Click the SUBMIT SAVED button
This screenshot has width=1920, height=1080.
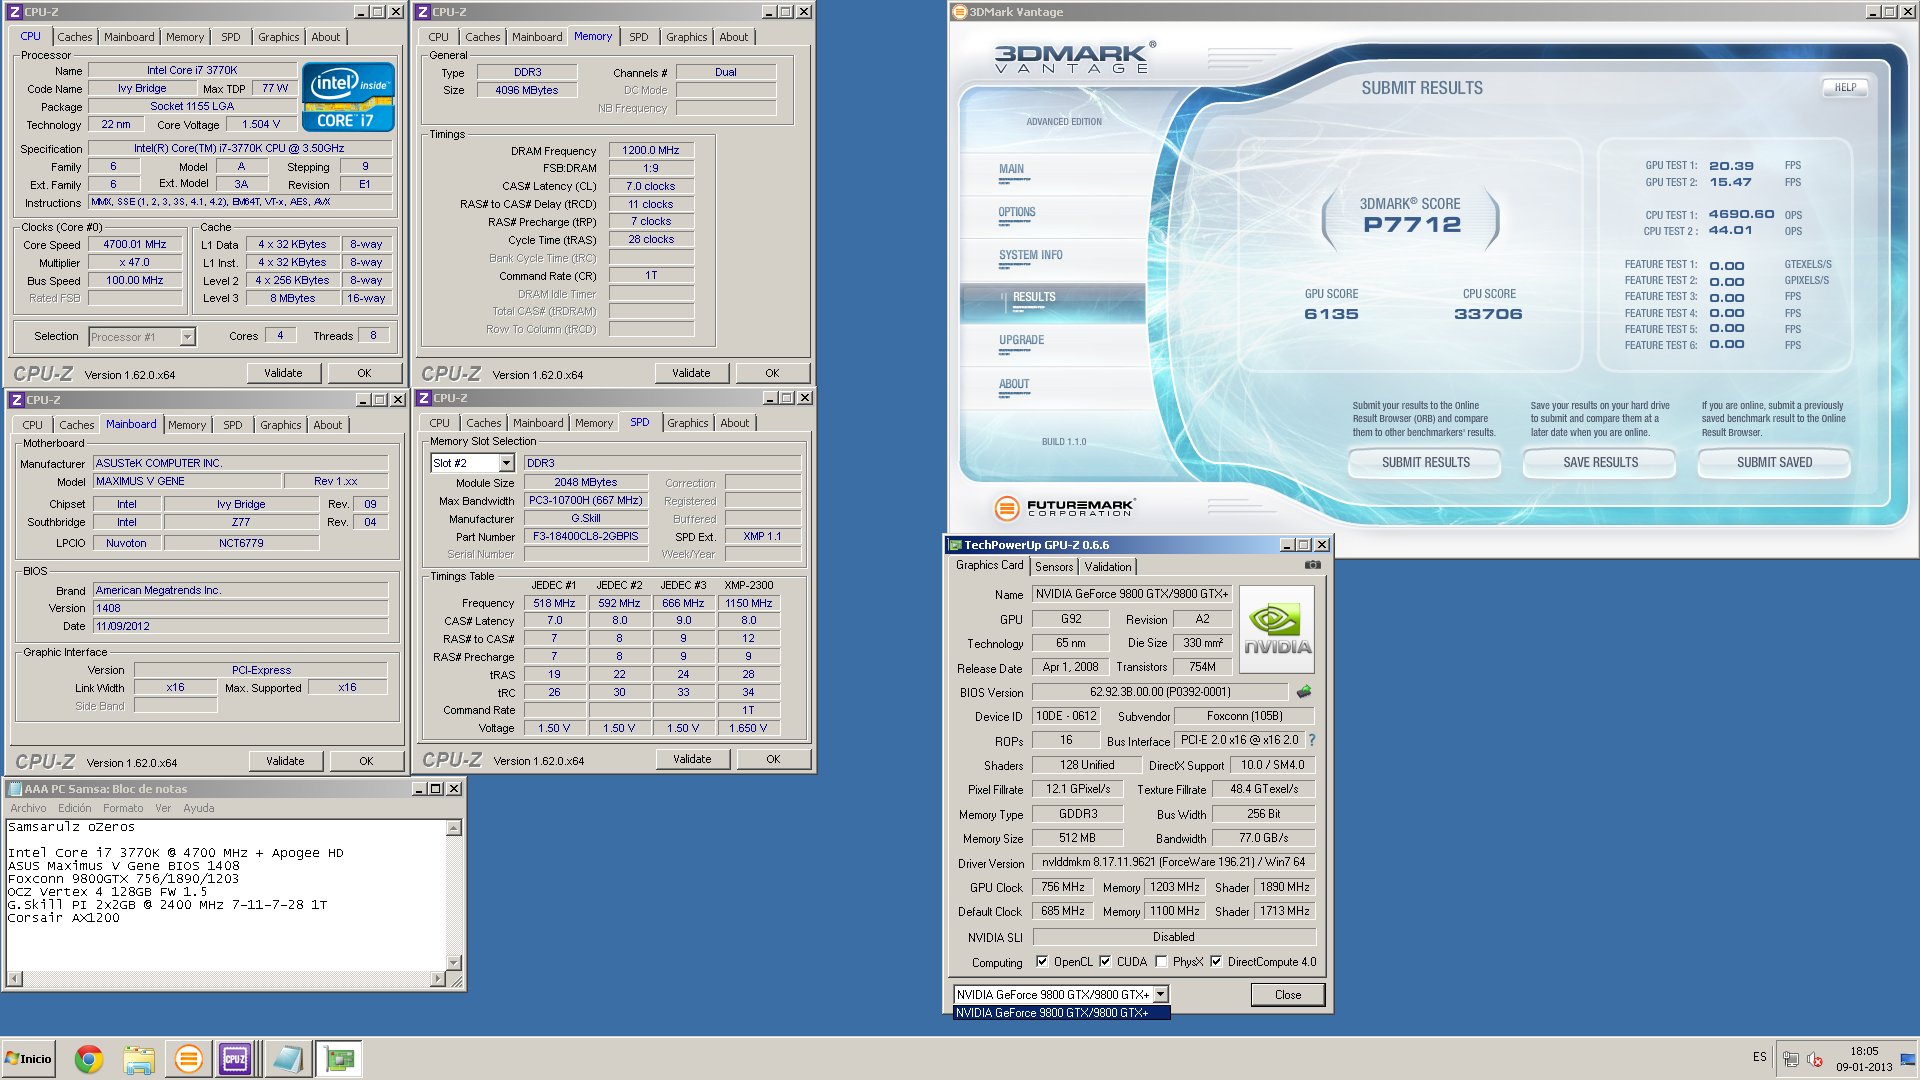tap(1774, 463)
